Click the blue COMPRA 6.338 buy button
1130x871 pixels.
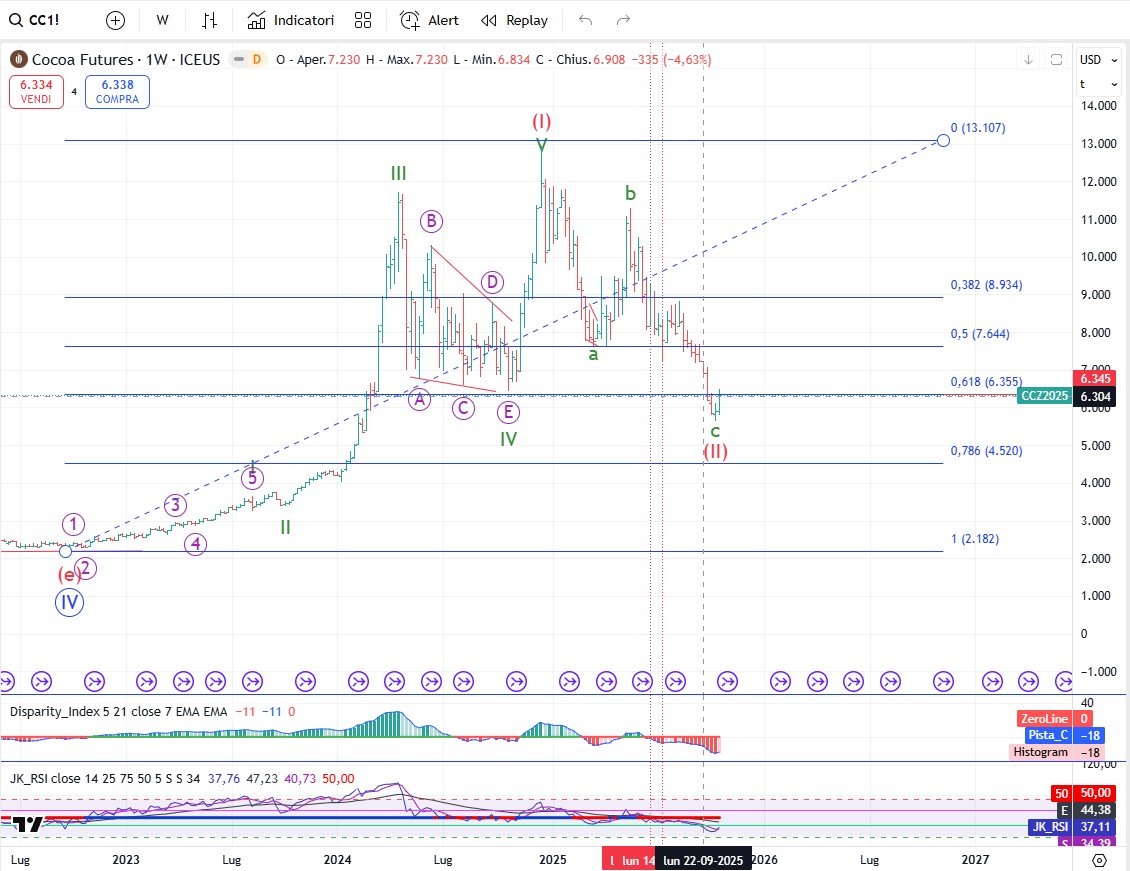(x=117, y=92)
